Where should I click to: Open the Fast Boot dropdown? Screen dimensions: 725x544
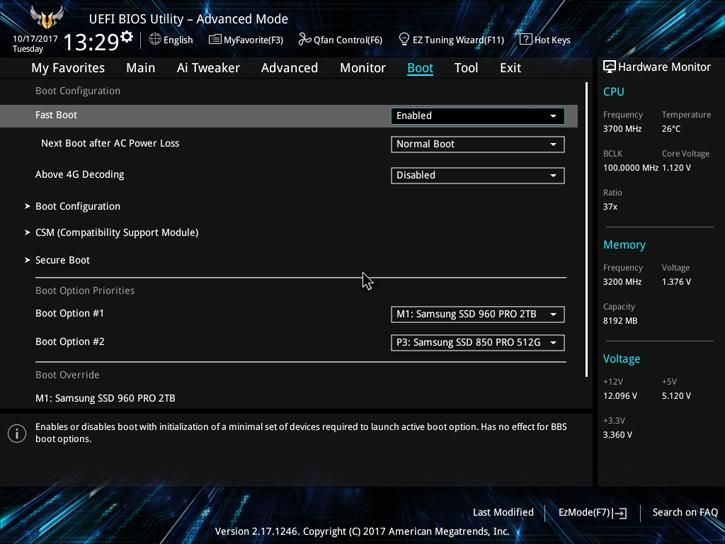(477, 116)
